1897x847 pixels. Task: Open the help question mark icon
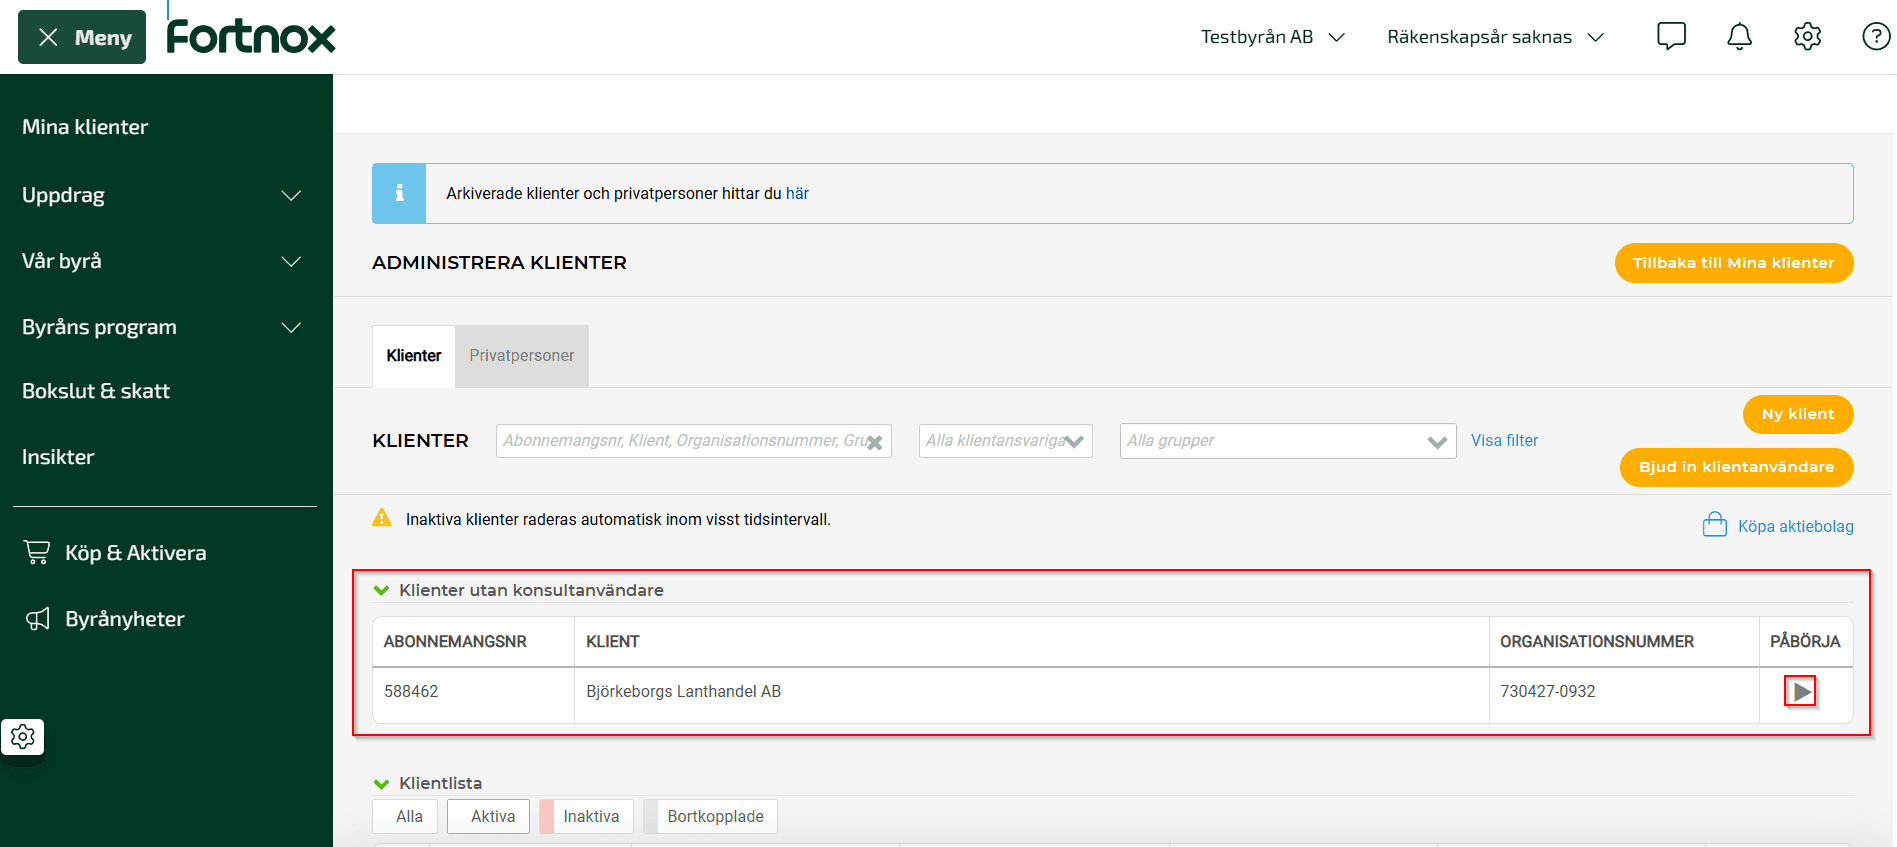[1875, 37]
